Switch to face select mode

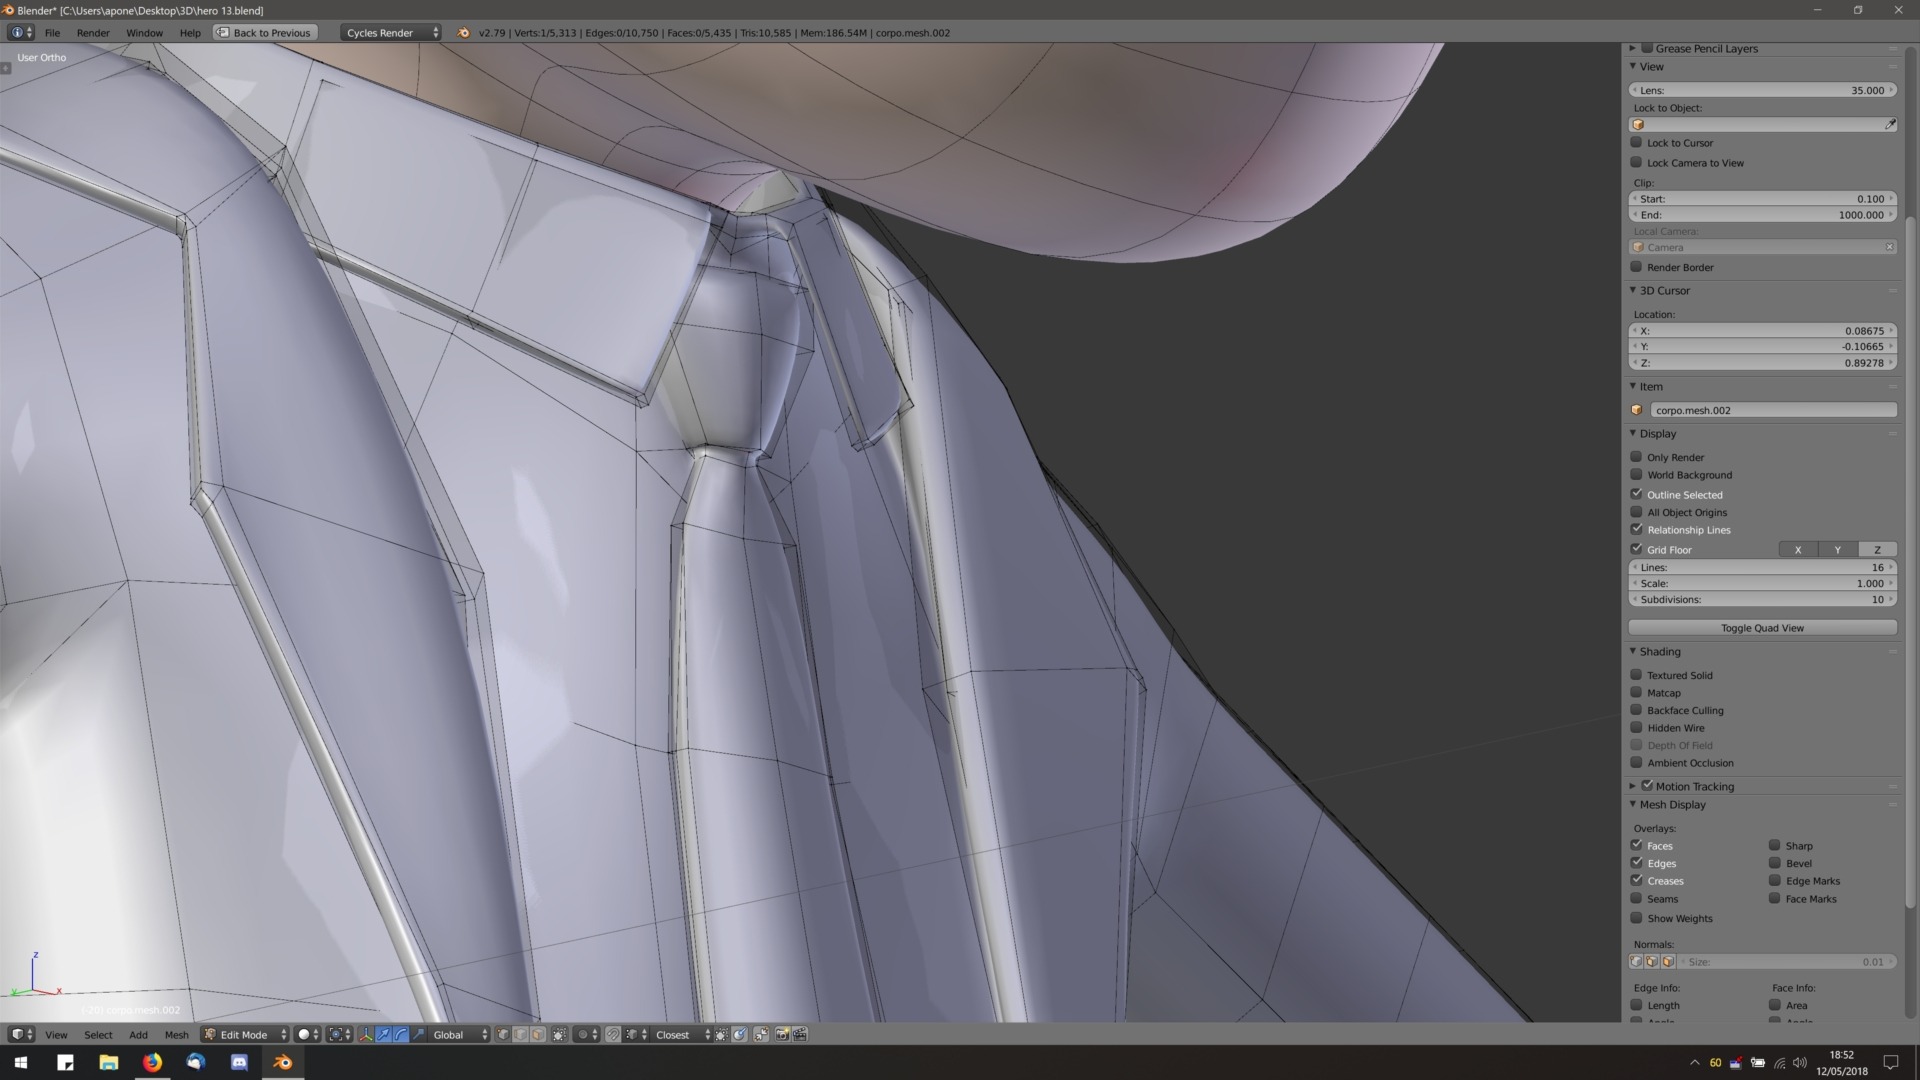pyautogui.click(x=538, y=1034)
